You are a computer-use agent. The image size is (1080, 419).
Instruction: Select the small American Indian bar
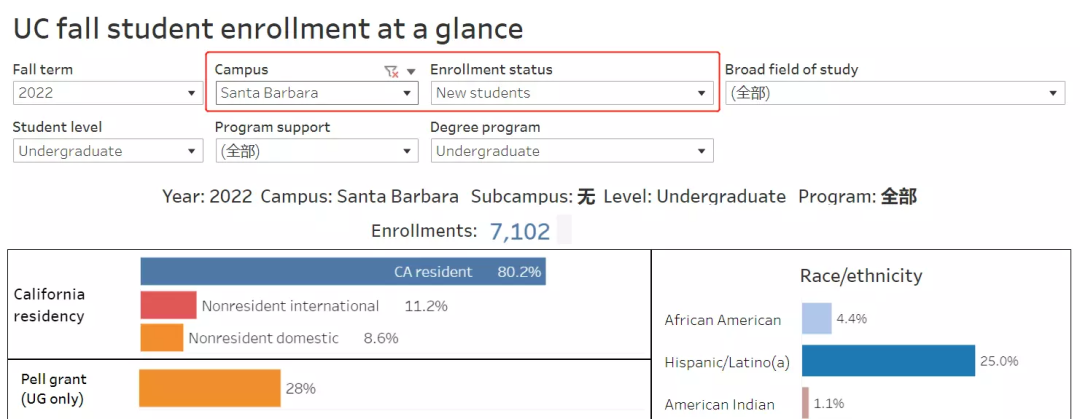click(805, 404)
